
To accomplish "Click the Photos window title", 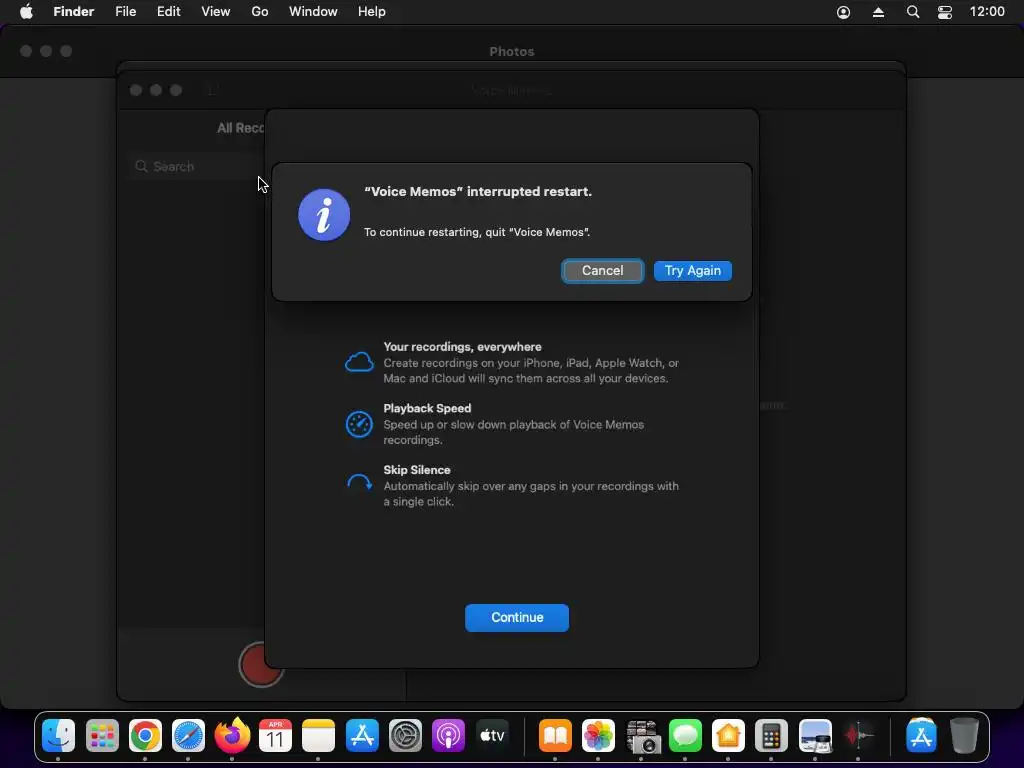I will pos(511,52).
